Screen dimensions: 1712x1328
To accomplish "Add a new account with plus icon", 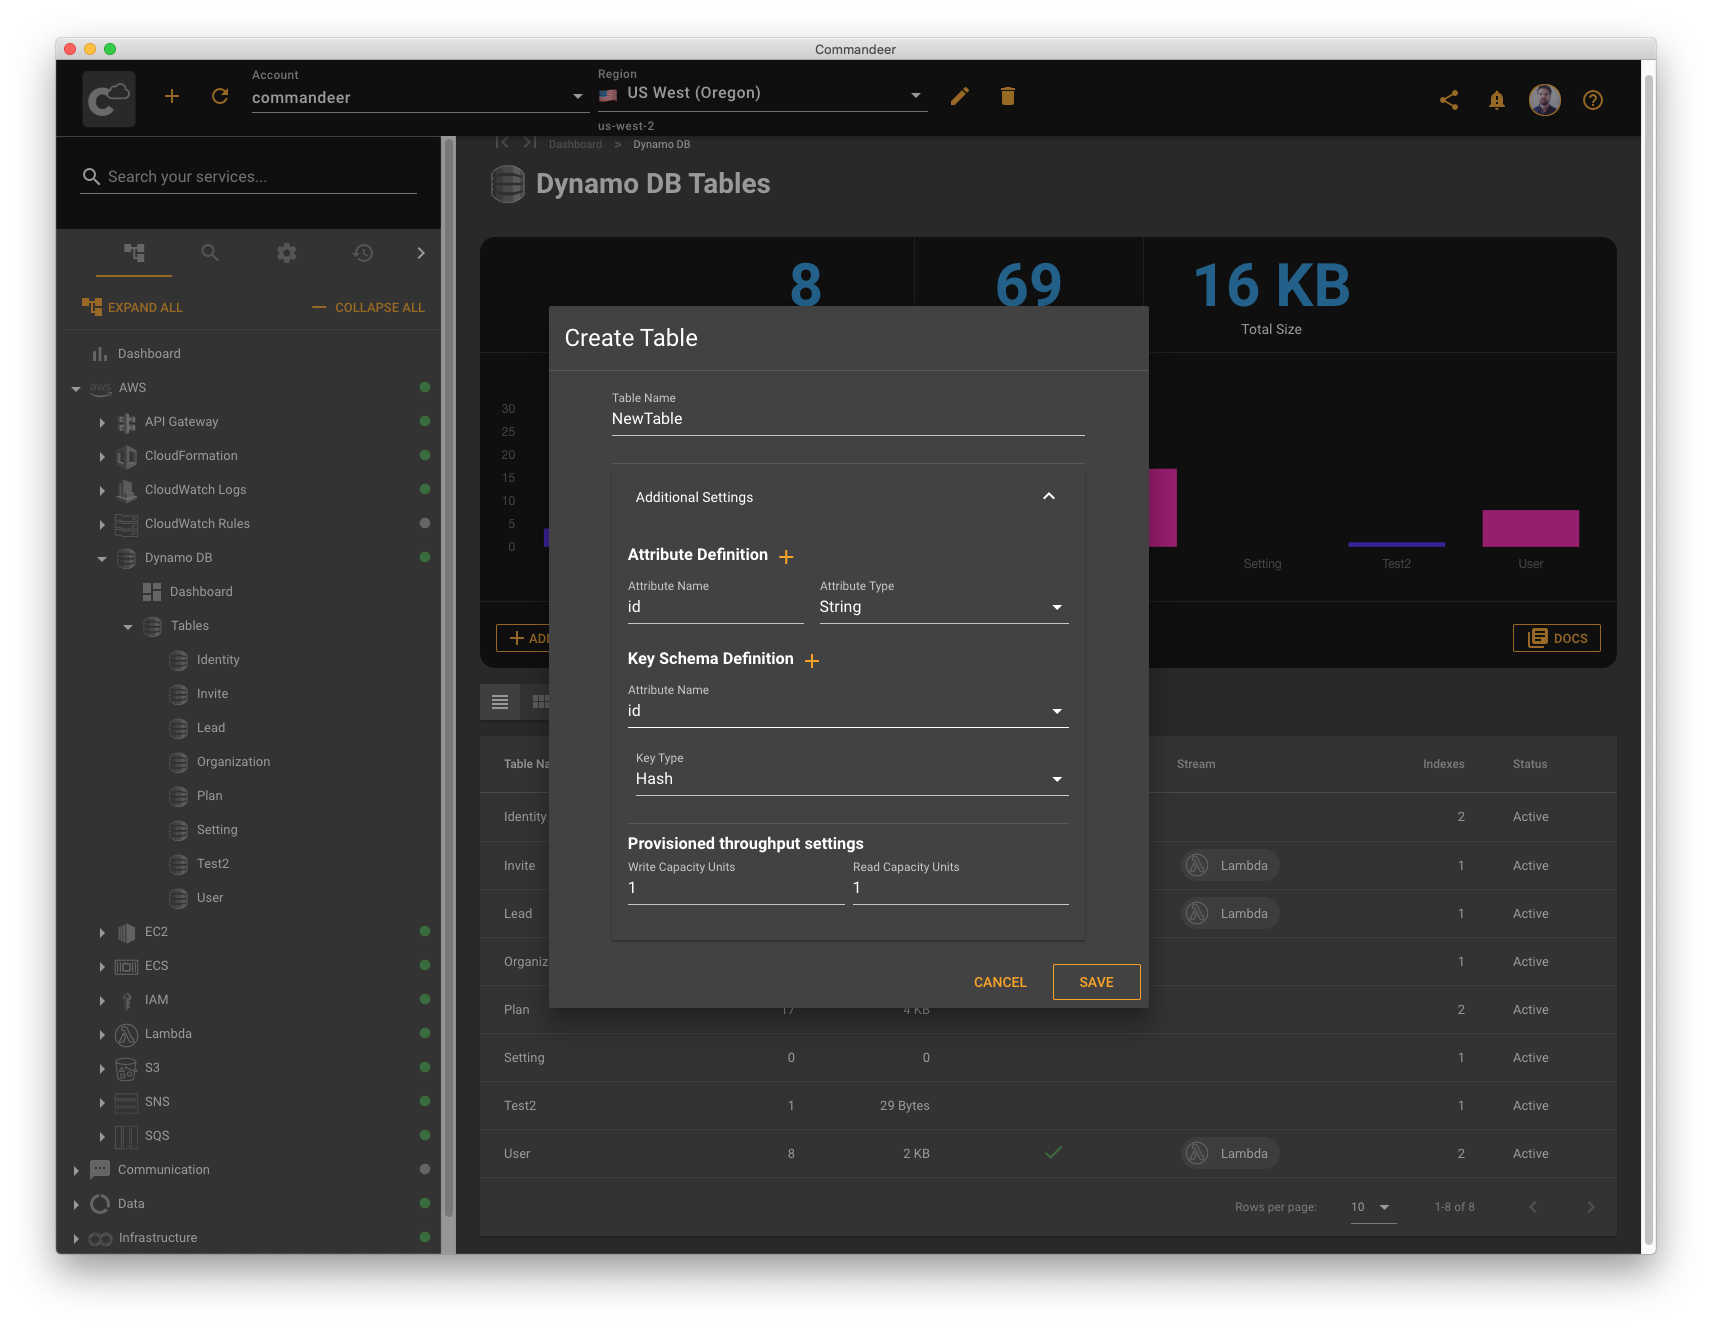I will [x=172, y=96].
